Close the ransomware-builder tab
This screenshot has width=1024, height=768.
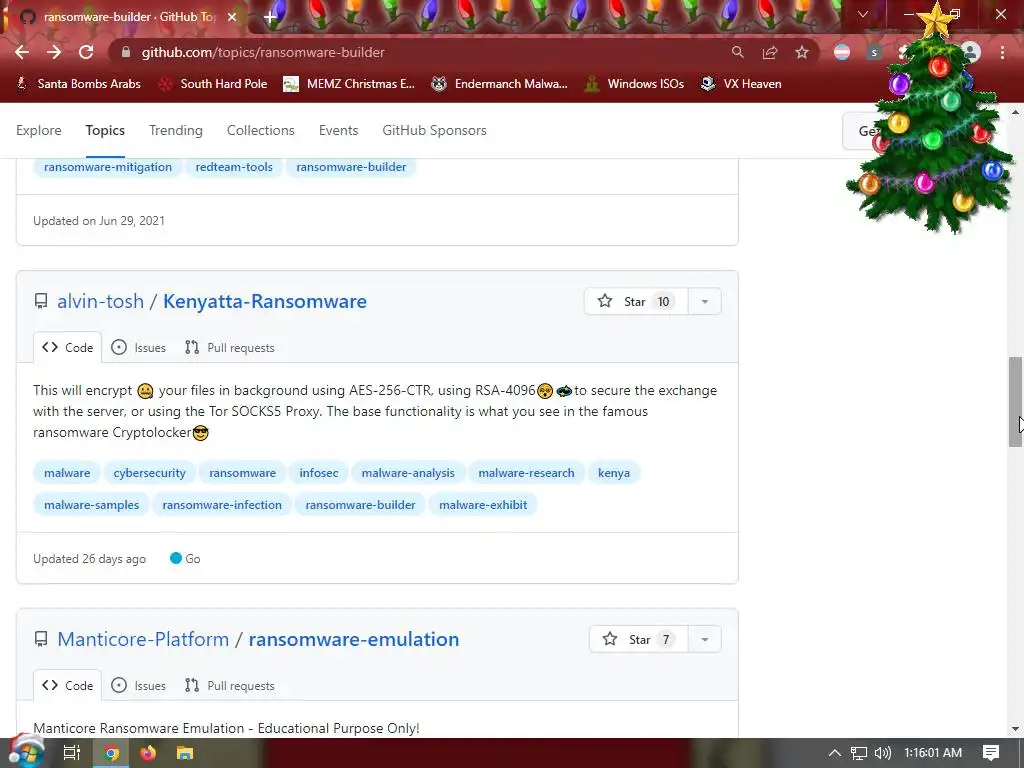point(232,17)
